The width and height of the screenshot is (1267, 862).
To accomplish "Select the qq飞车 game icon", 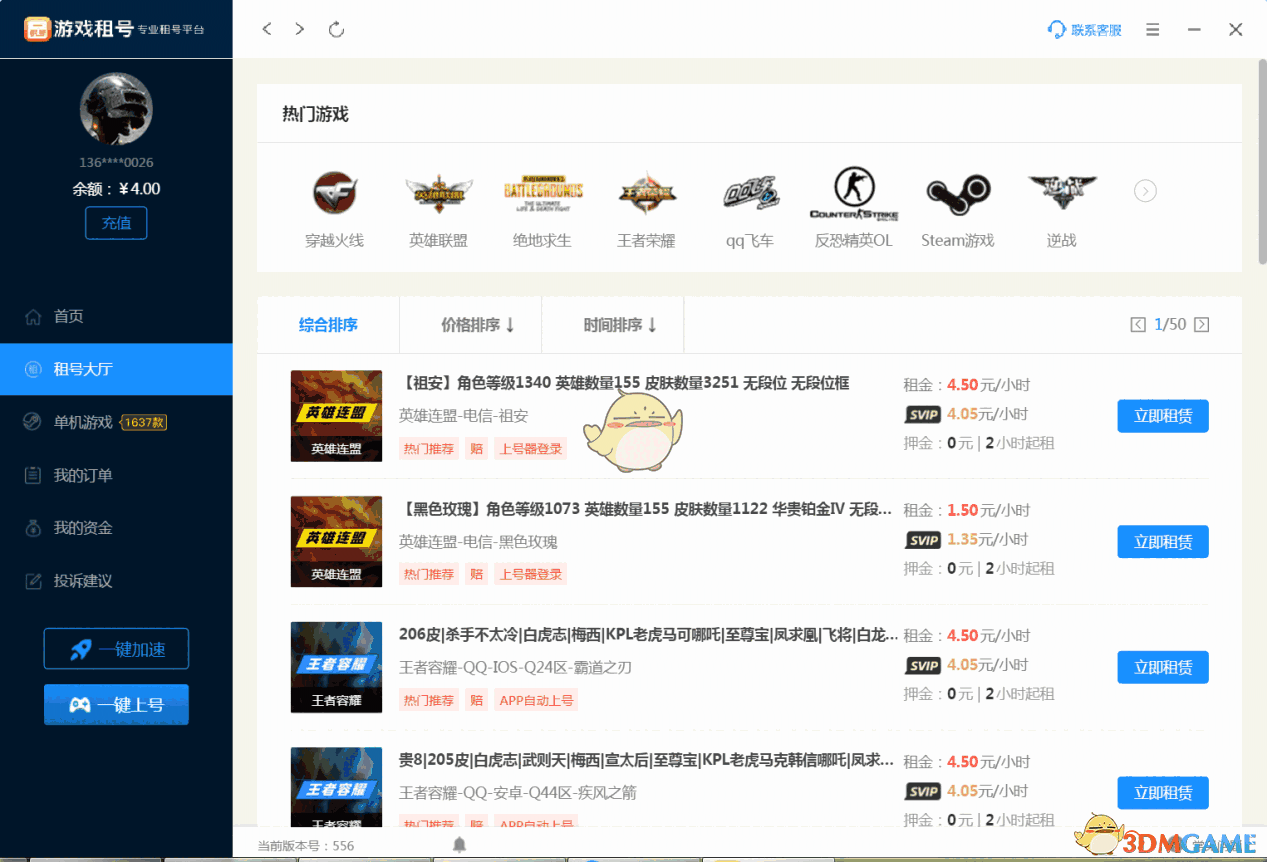I will [750, 193].
